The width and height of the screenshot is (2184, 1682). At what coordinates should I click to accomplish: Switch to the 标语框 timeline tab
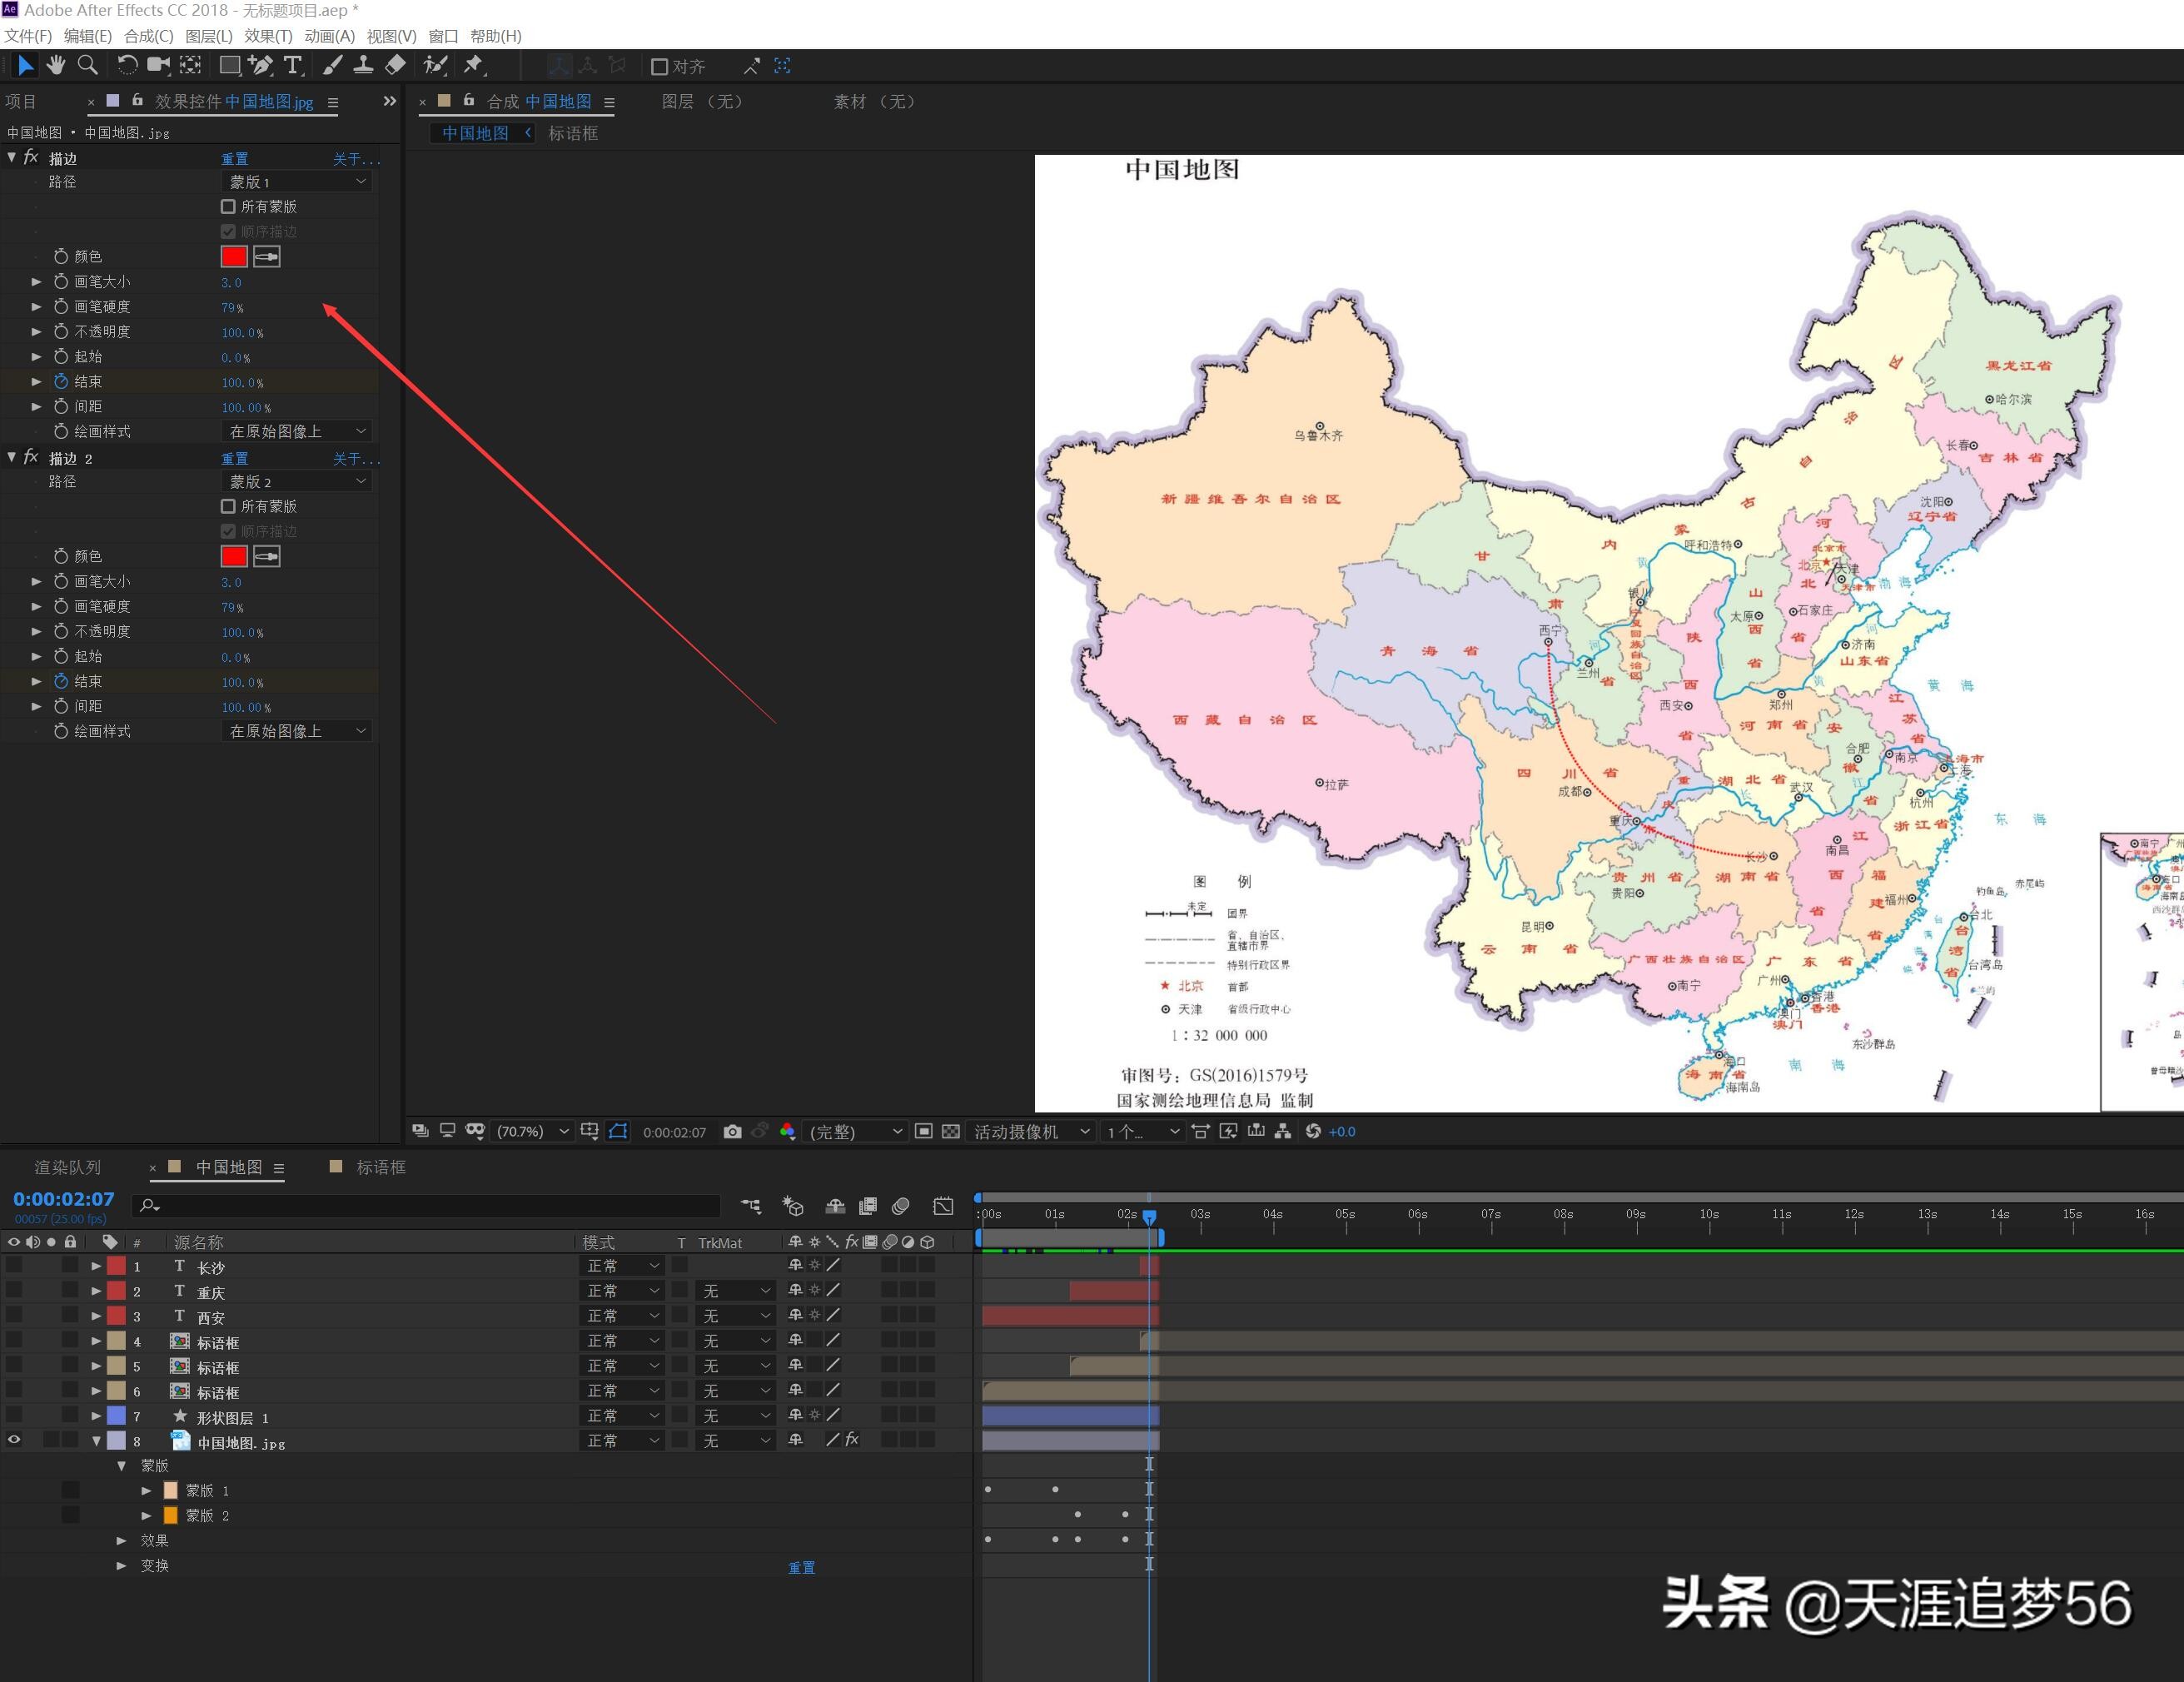[x=380, y=1167]
